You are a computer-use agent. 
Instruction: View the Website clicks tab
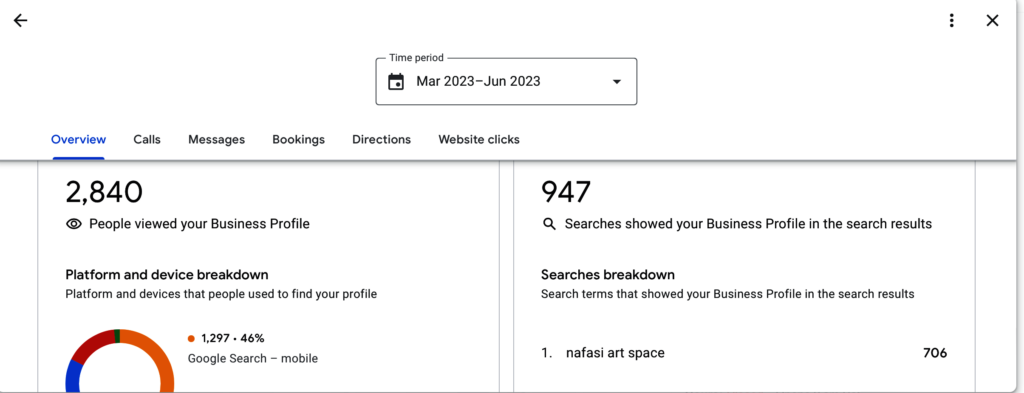point(479,139)
